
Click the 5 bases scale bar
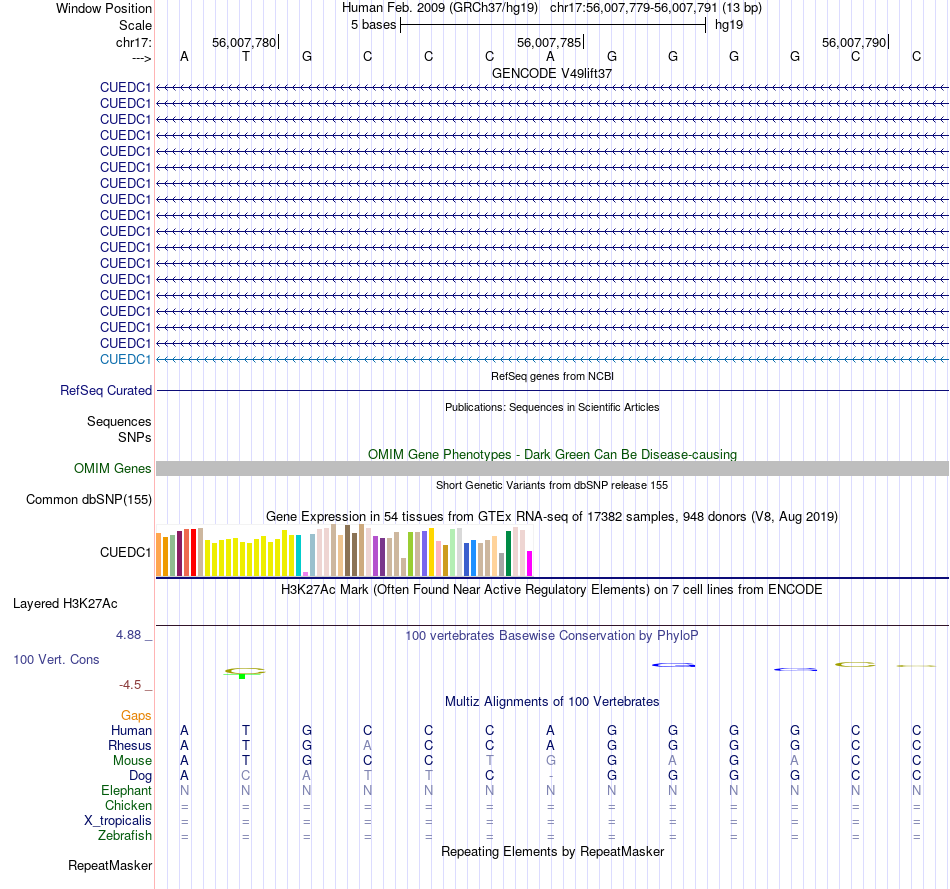coord(553,25)
